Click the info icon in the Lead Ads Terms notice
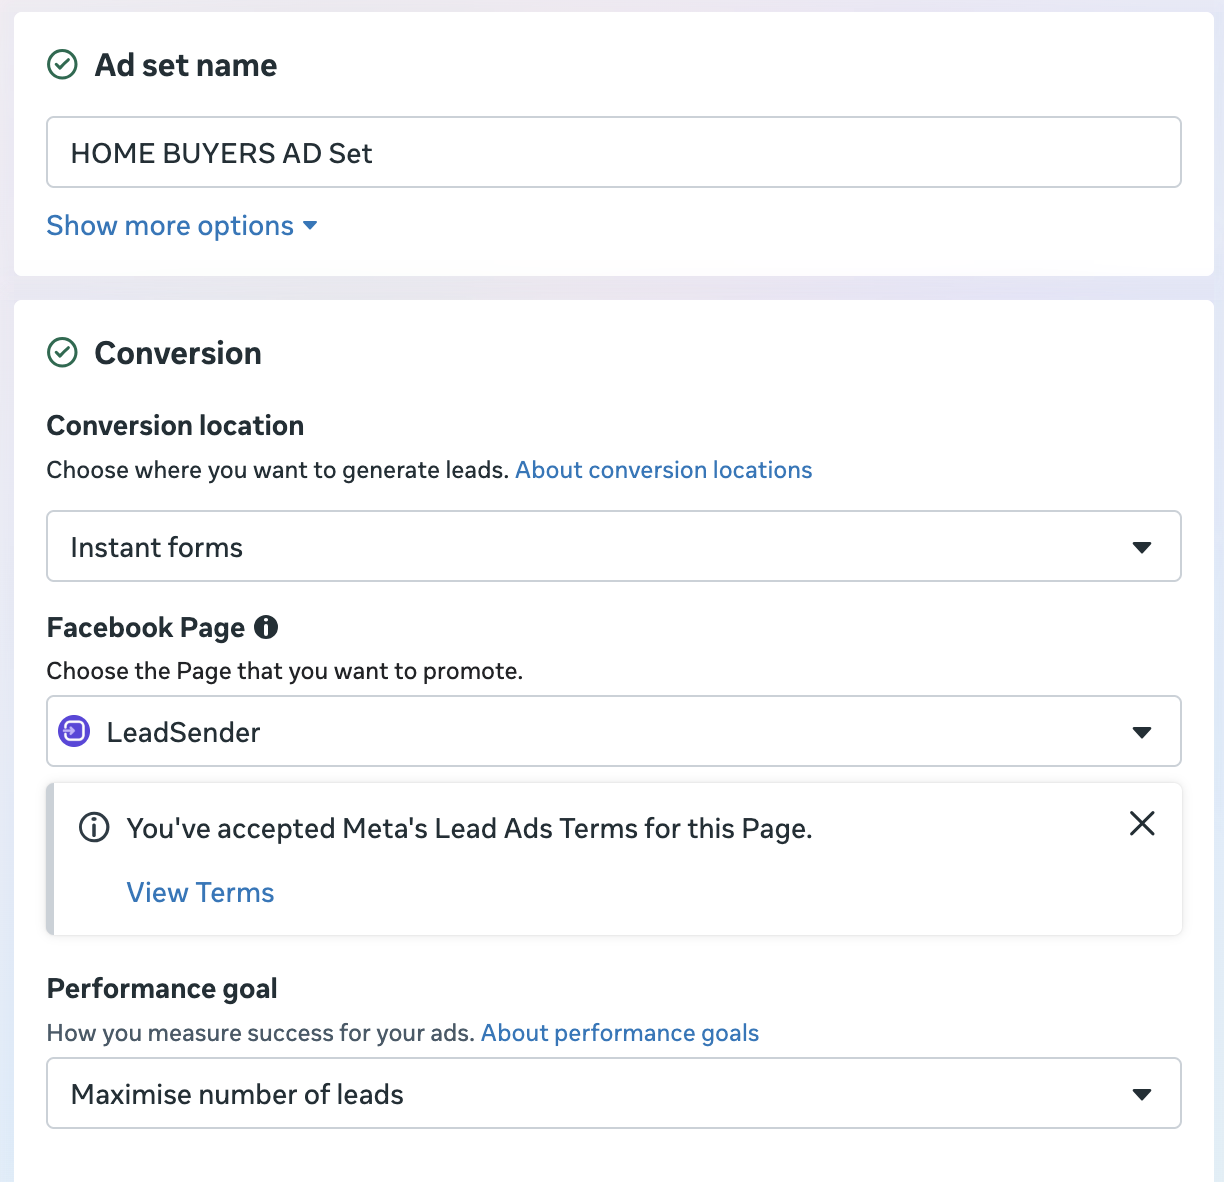Image resolution: width=1224 pixels, height=1182 pixels. tap(94, 828)
